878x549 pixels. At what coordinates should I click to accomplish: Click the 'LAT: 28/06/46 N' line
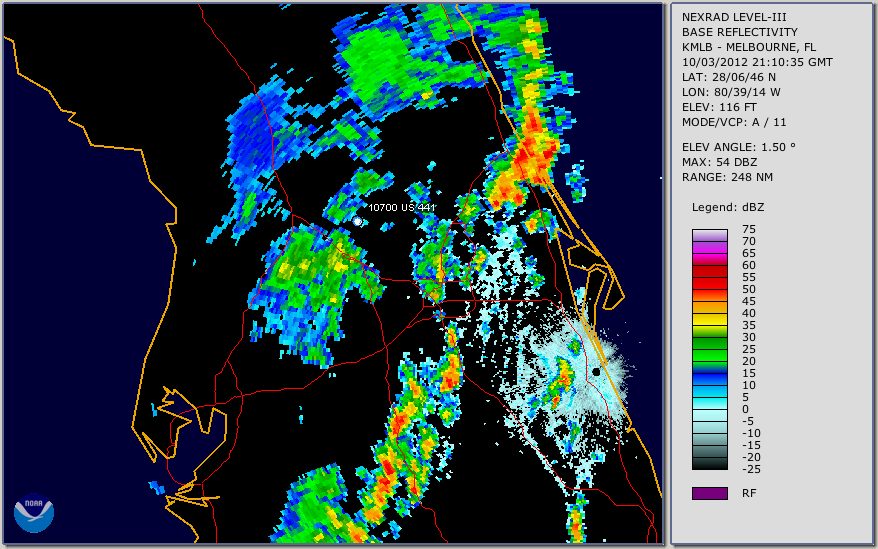[728, 77]
